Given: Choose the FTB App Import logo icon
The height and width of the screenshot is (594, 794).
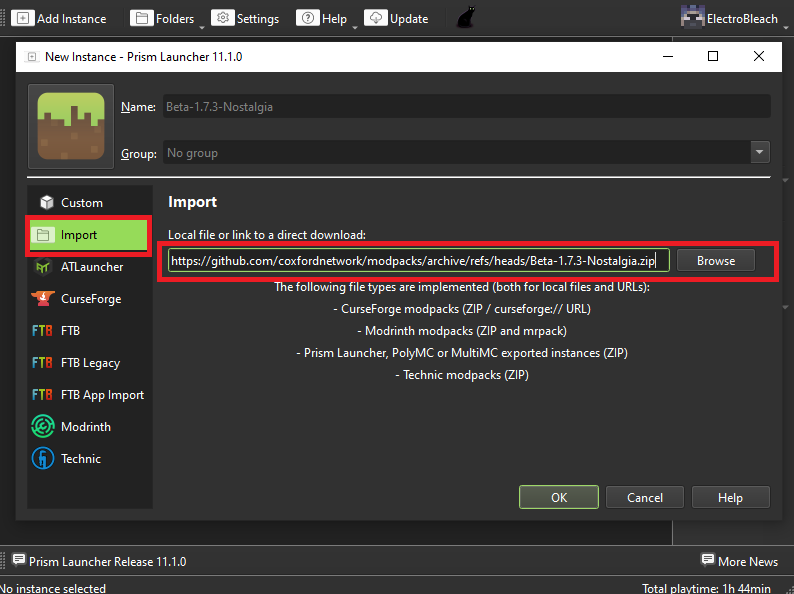Looking at the screenshot, I should (42, 394).
